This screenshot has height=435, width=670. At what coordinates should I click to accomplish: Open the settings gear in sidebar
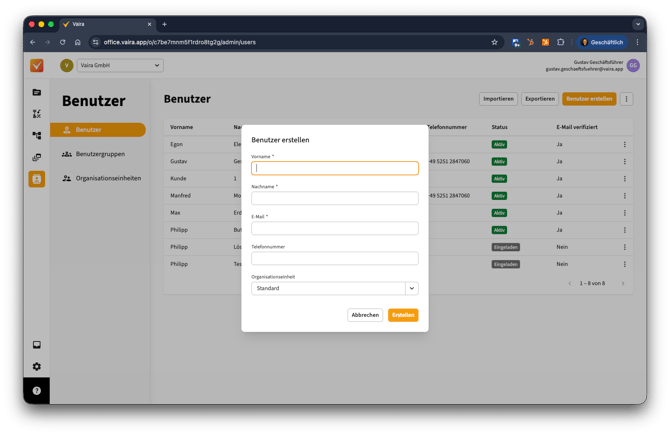pyautogui.click(x=37, y=367)
